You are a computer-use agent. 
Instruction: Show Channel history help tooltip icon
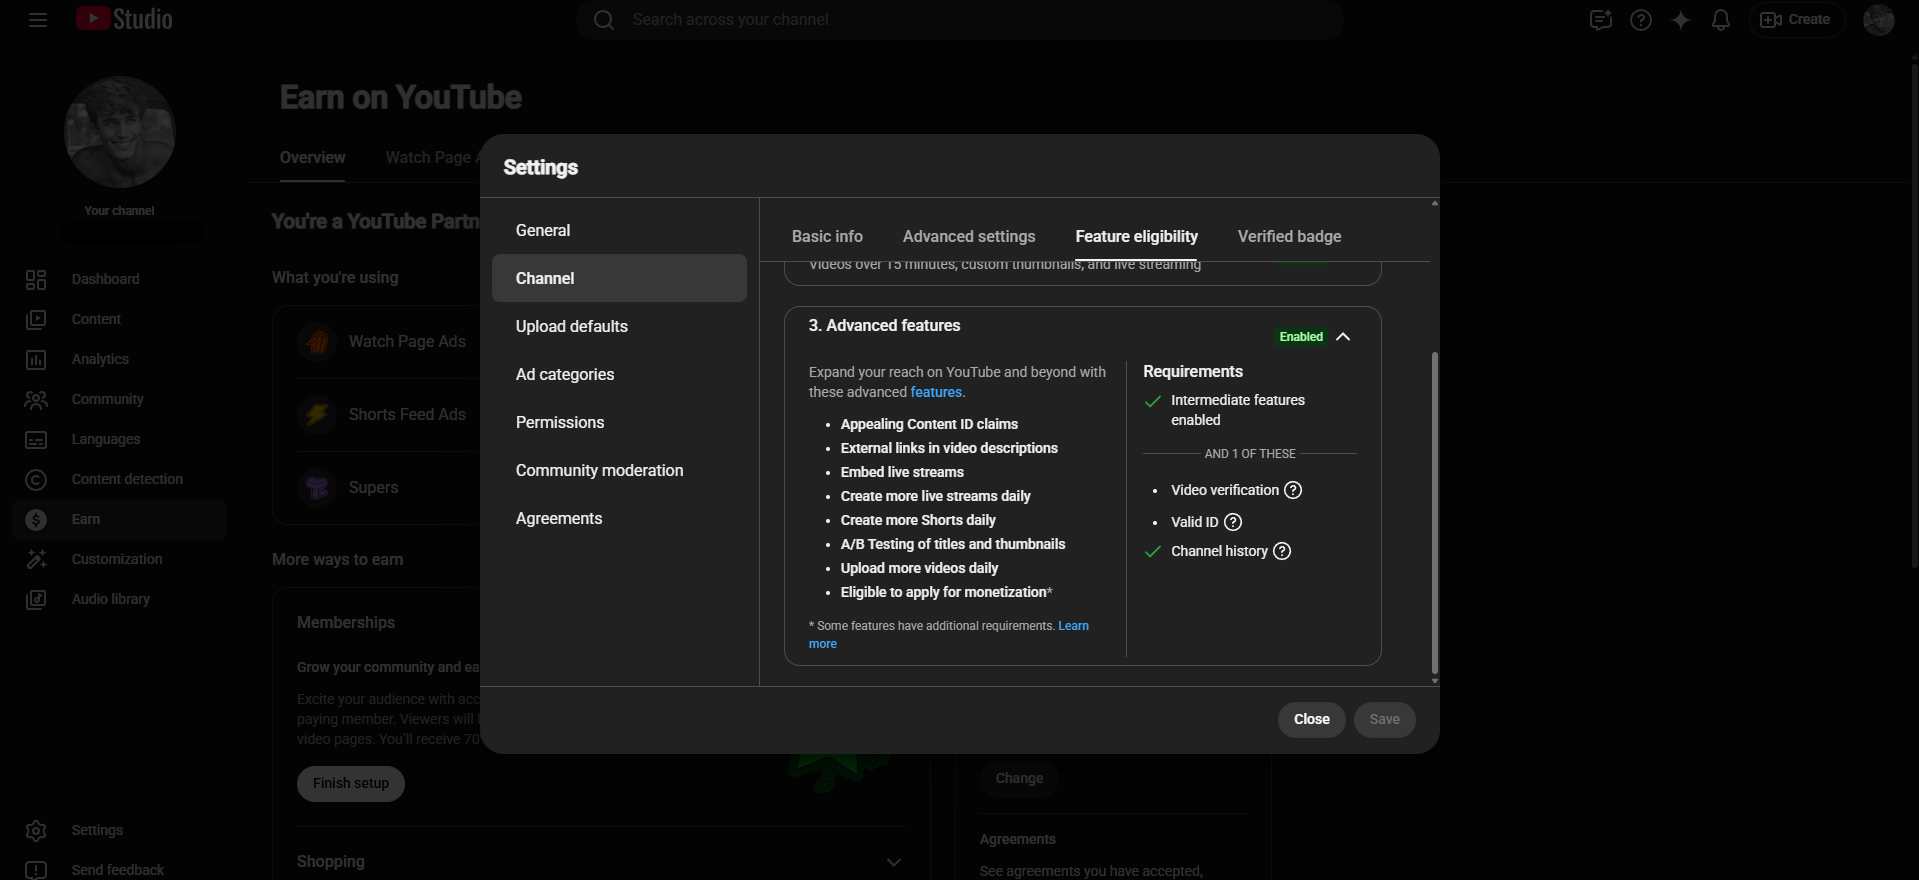pyautogui.click(x=1282, y=551)
